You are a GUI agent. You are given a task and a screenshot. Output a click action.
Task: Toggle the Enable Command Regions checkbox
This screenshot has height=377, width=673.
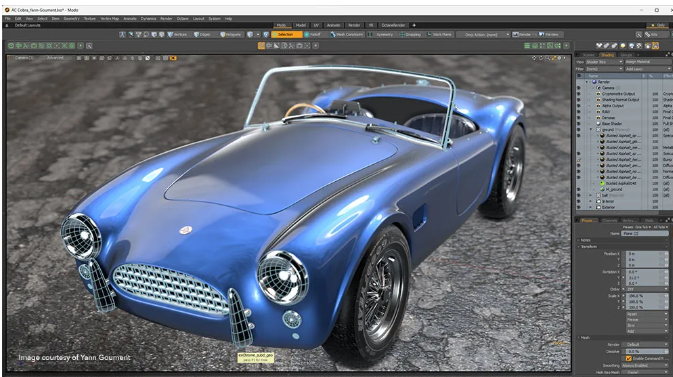click(629, 359)
